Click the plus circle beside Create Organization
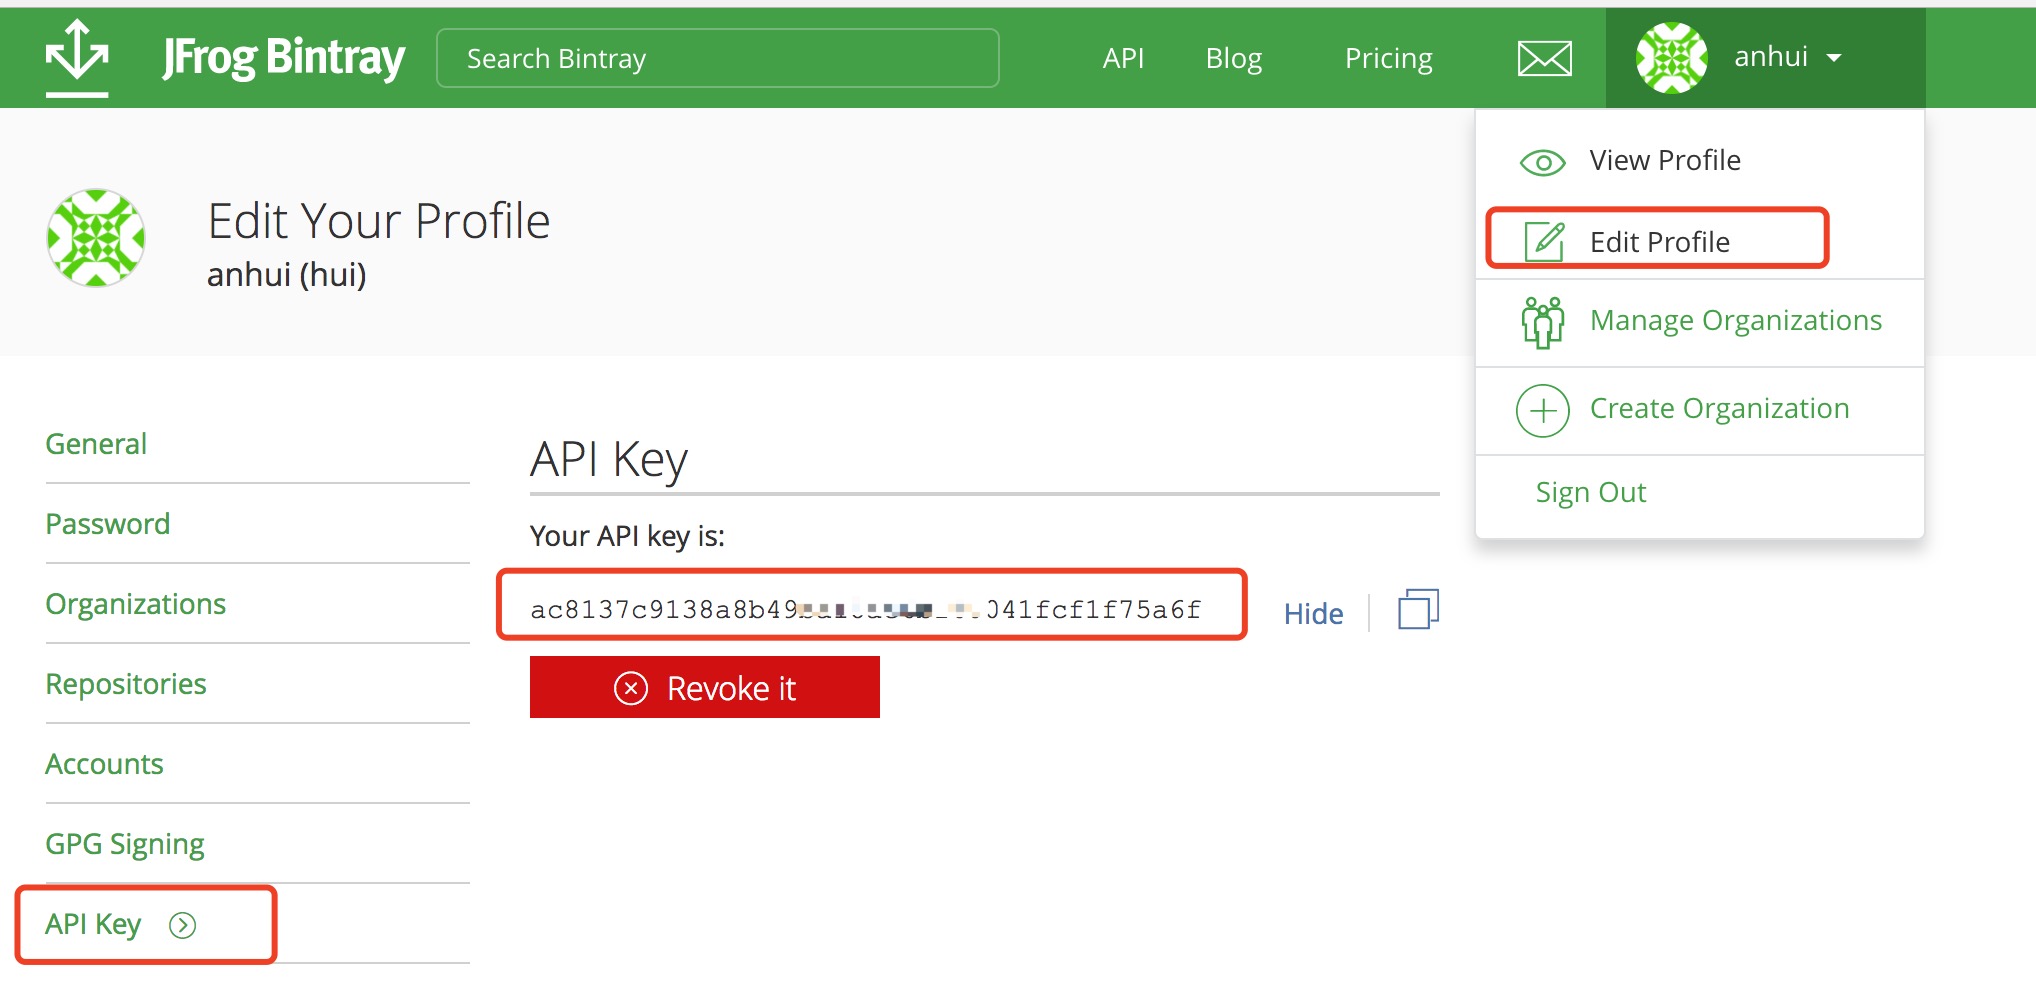Screen dimensions: 2036x996 click(1543, 410)
